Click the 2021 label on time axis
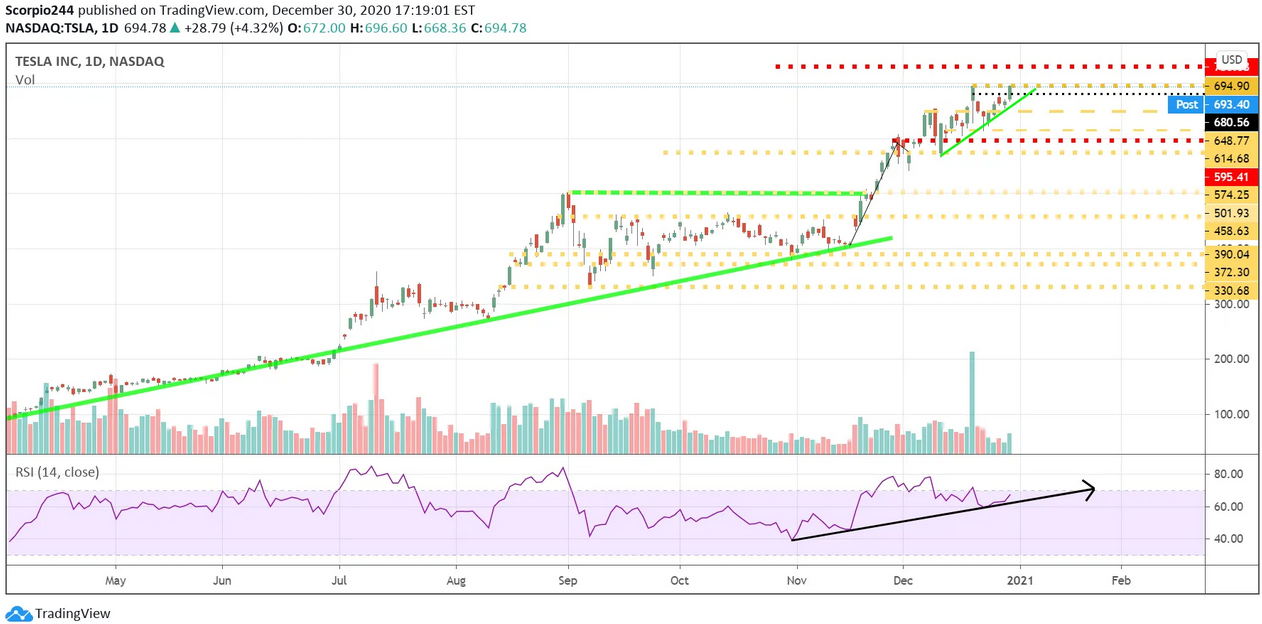Image resolution: width=1262 pixels, height=624 pixels. [x=1020, y=579]
